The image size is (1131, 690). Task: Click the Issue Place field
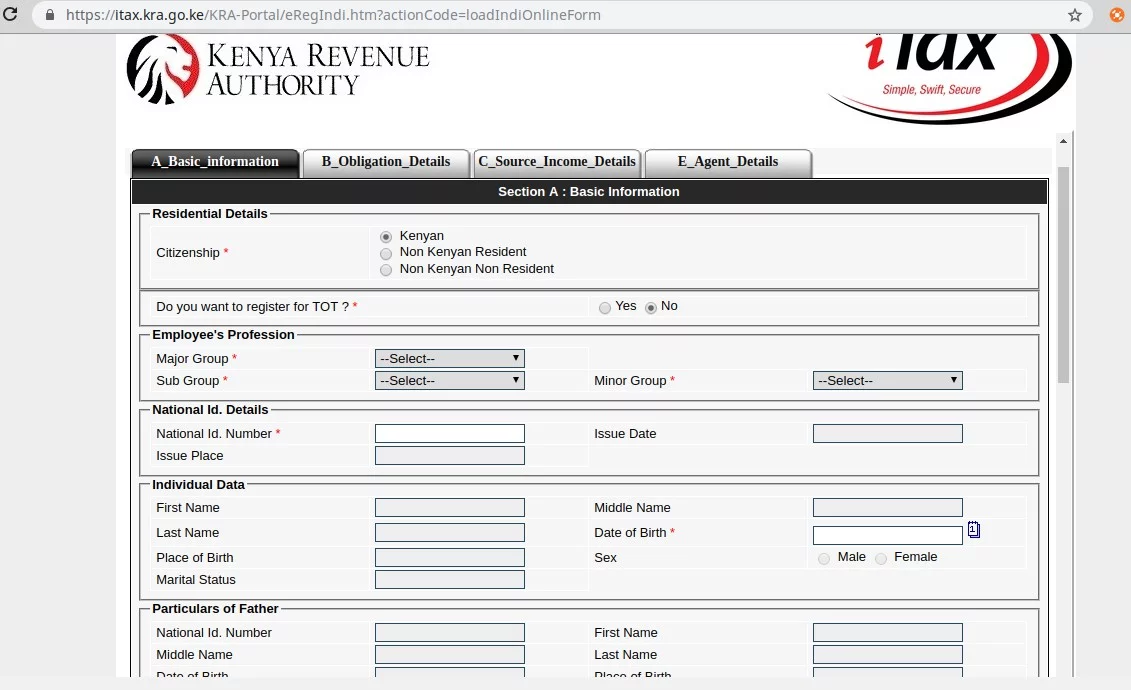449,456
